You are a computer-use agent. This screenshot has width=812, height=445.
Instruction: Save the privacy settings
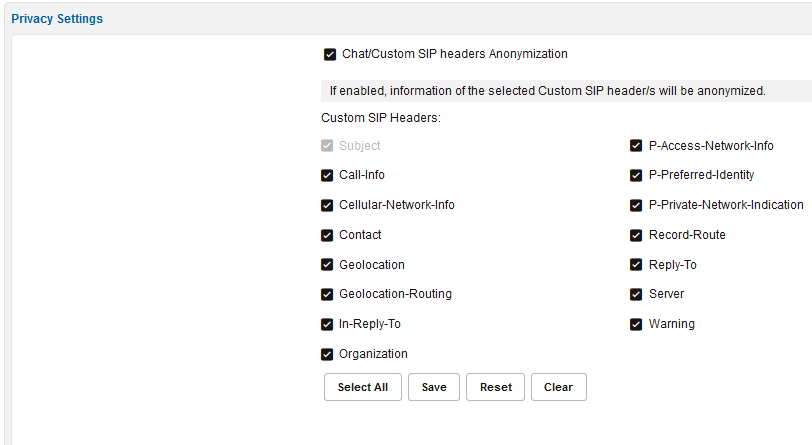434,387
